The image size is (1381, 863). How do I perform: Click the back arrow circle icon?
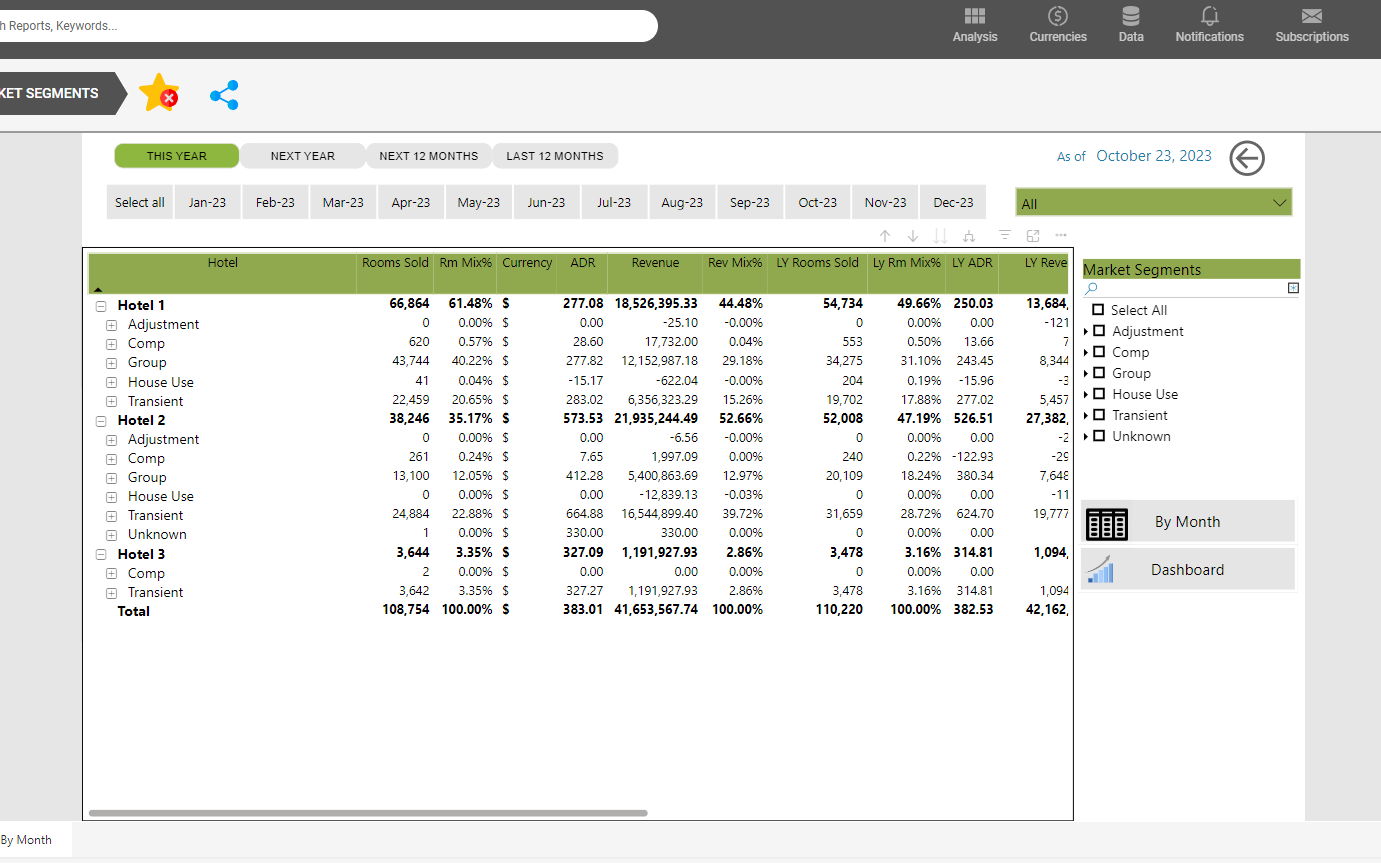(x=1246, y=158)
